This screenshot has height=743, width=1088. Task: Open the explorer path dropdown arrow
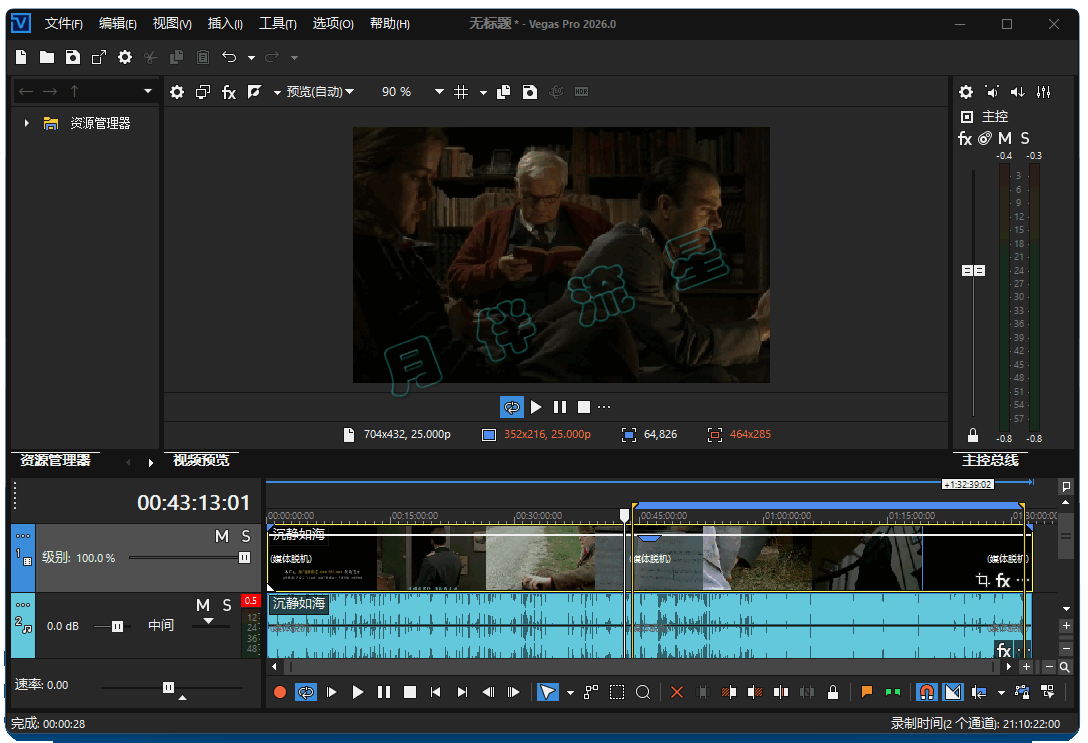click(147, 92)
